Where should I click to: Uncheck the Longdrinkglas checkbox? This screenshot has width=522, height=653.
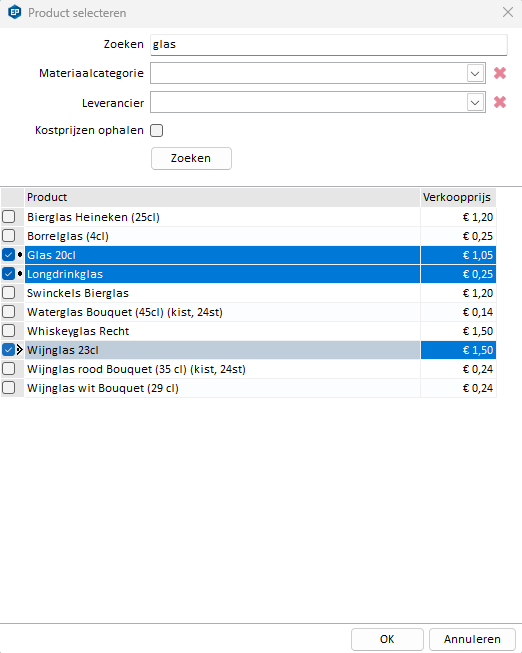point(8,274)
